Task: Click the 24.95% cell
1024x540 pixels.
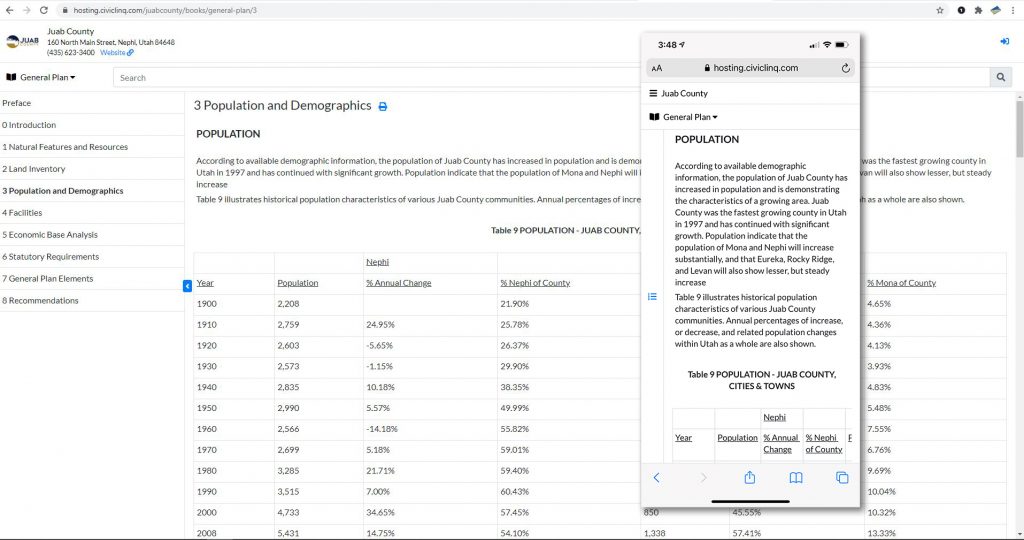Action: (x=380, y=325)
